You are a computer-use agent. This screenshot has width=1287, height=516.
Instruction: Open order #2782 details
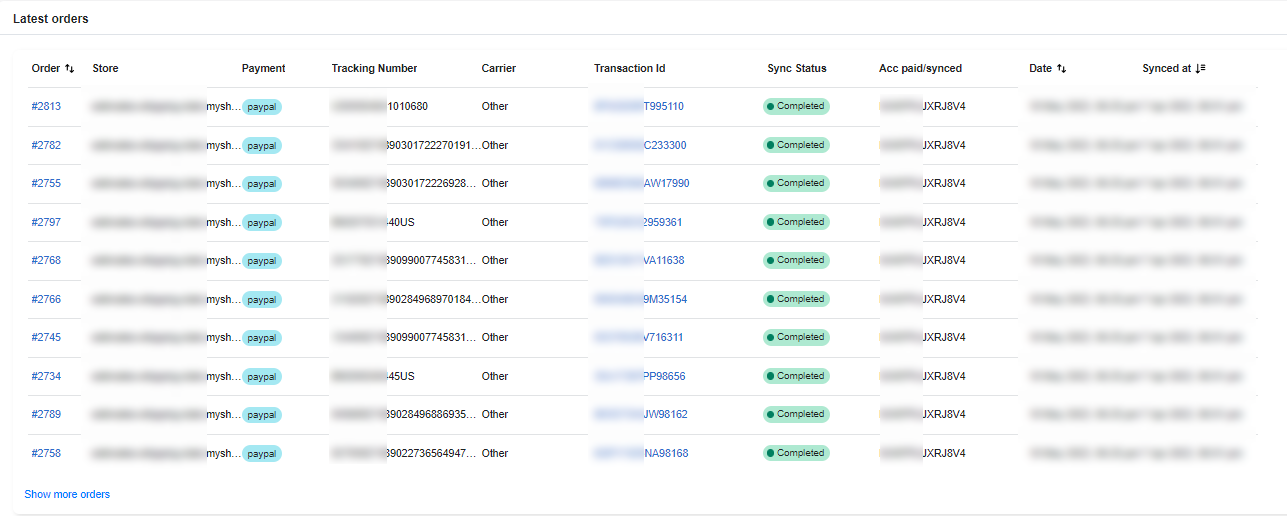pos(46,146)
